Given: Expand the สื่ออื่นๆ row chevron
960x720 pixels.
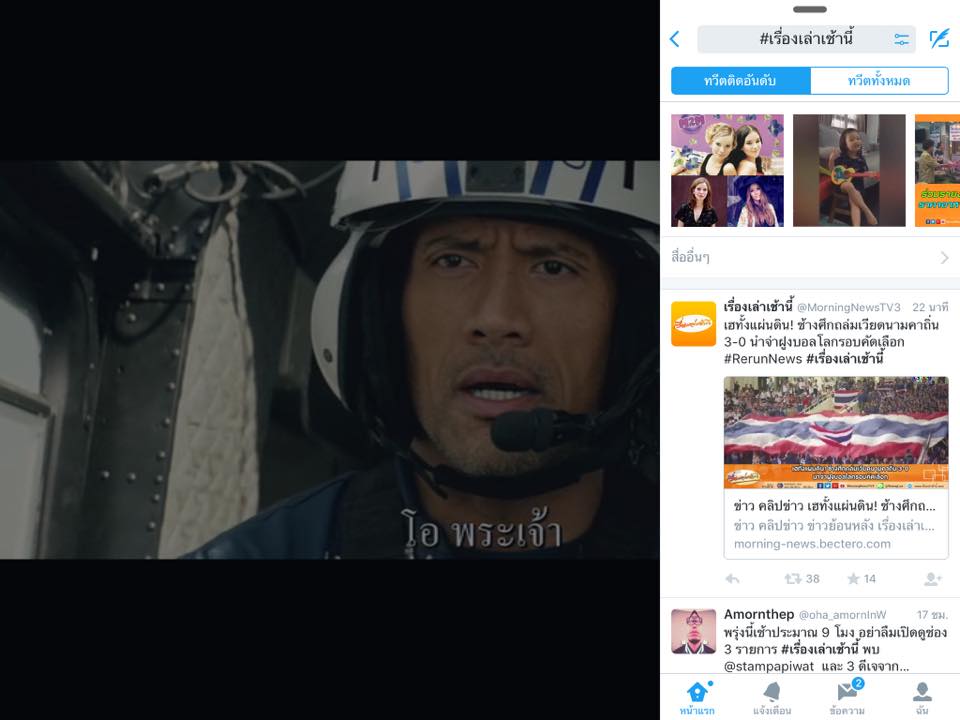Looking at the screenshot, I should coord(945,258).
